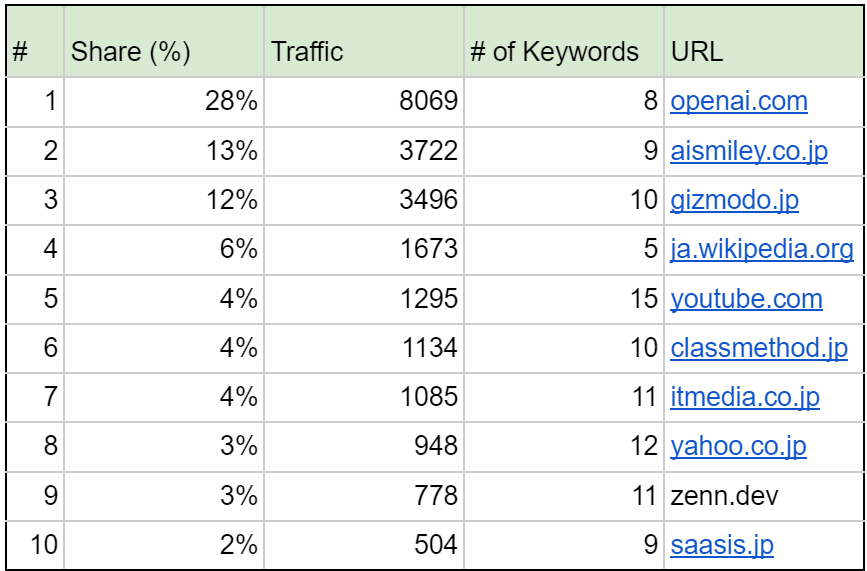This screenshot has height=571, width=867.
Task: Visit the gizmodo.jp link
Action: [734, 200]
